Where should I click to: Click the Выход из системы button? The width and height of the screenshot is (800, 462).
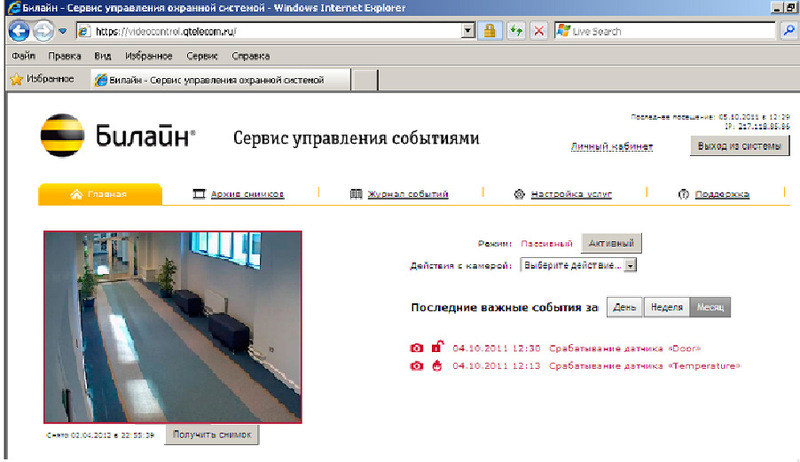pyautogui.click(x=739, y=146)
